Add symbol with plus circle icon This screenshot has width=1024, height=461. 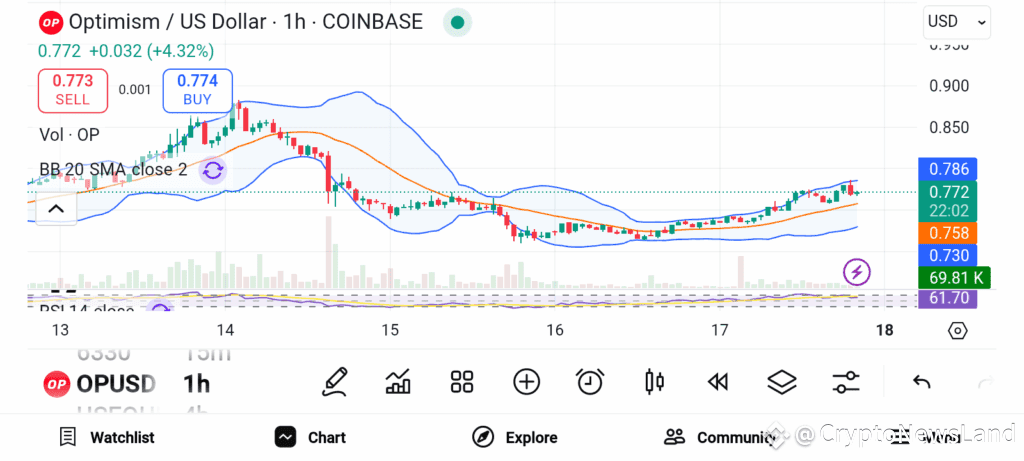(x=526, y=382)
